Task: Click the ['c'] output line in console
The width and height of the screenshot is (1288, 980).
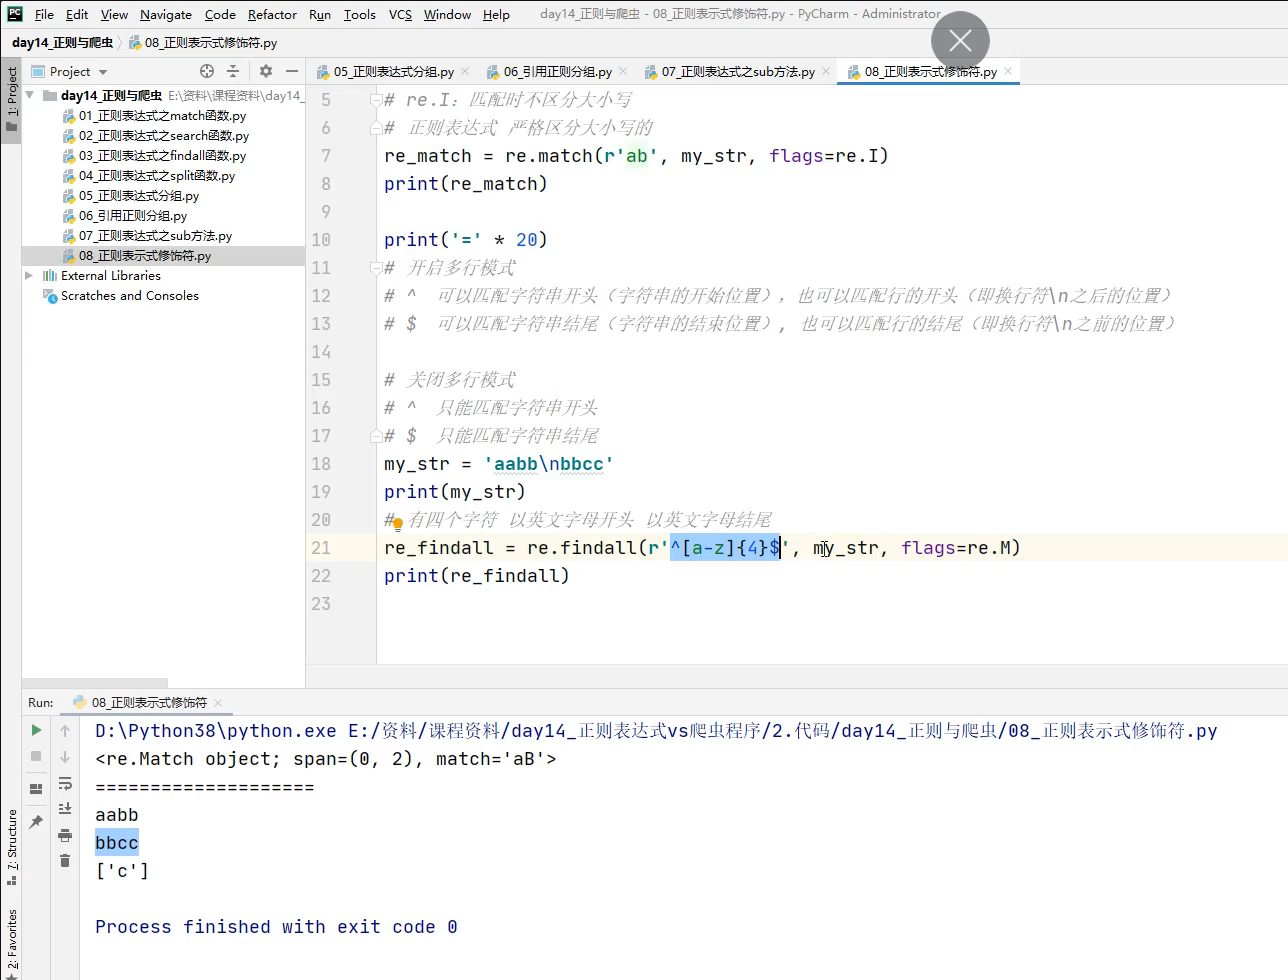Action: coord(122,870)
